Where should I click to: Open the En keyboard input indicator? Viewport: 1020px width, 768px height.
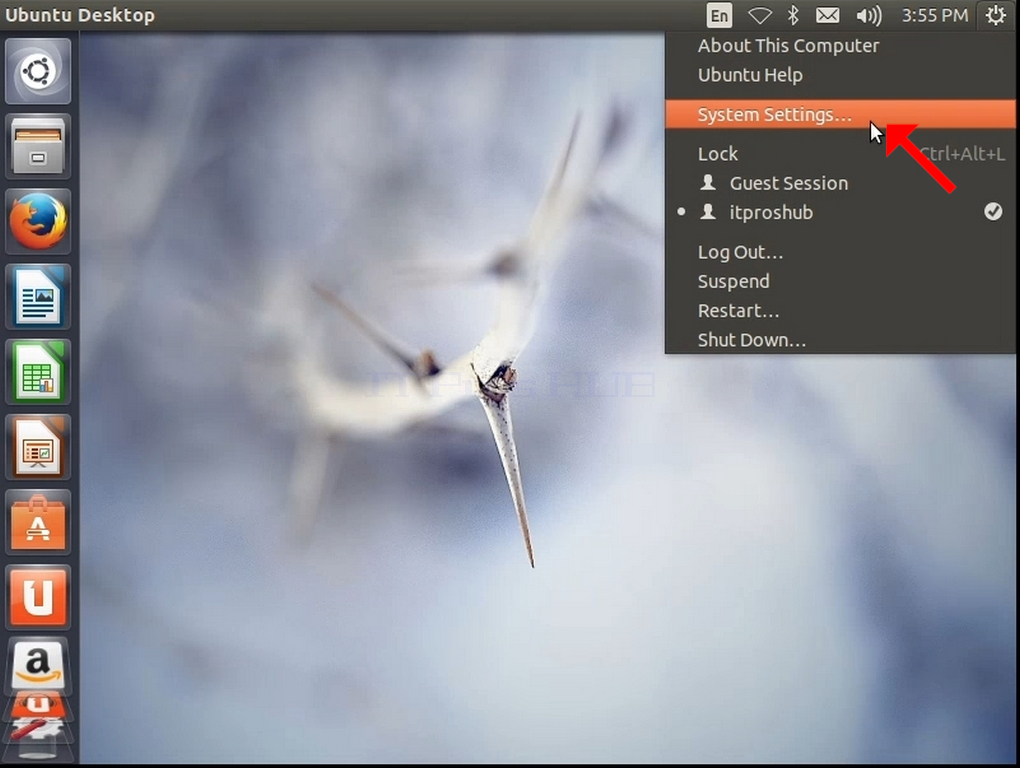pos(719,15)
